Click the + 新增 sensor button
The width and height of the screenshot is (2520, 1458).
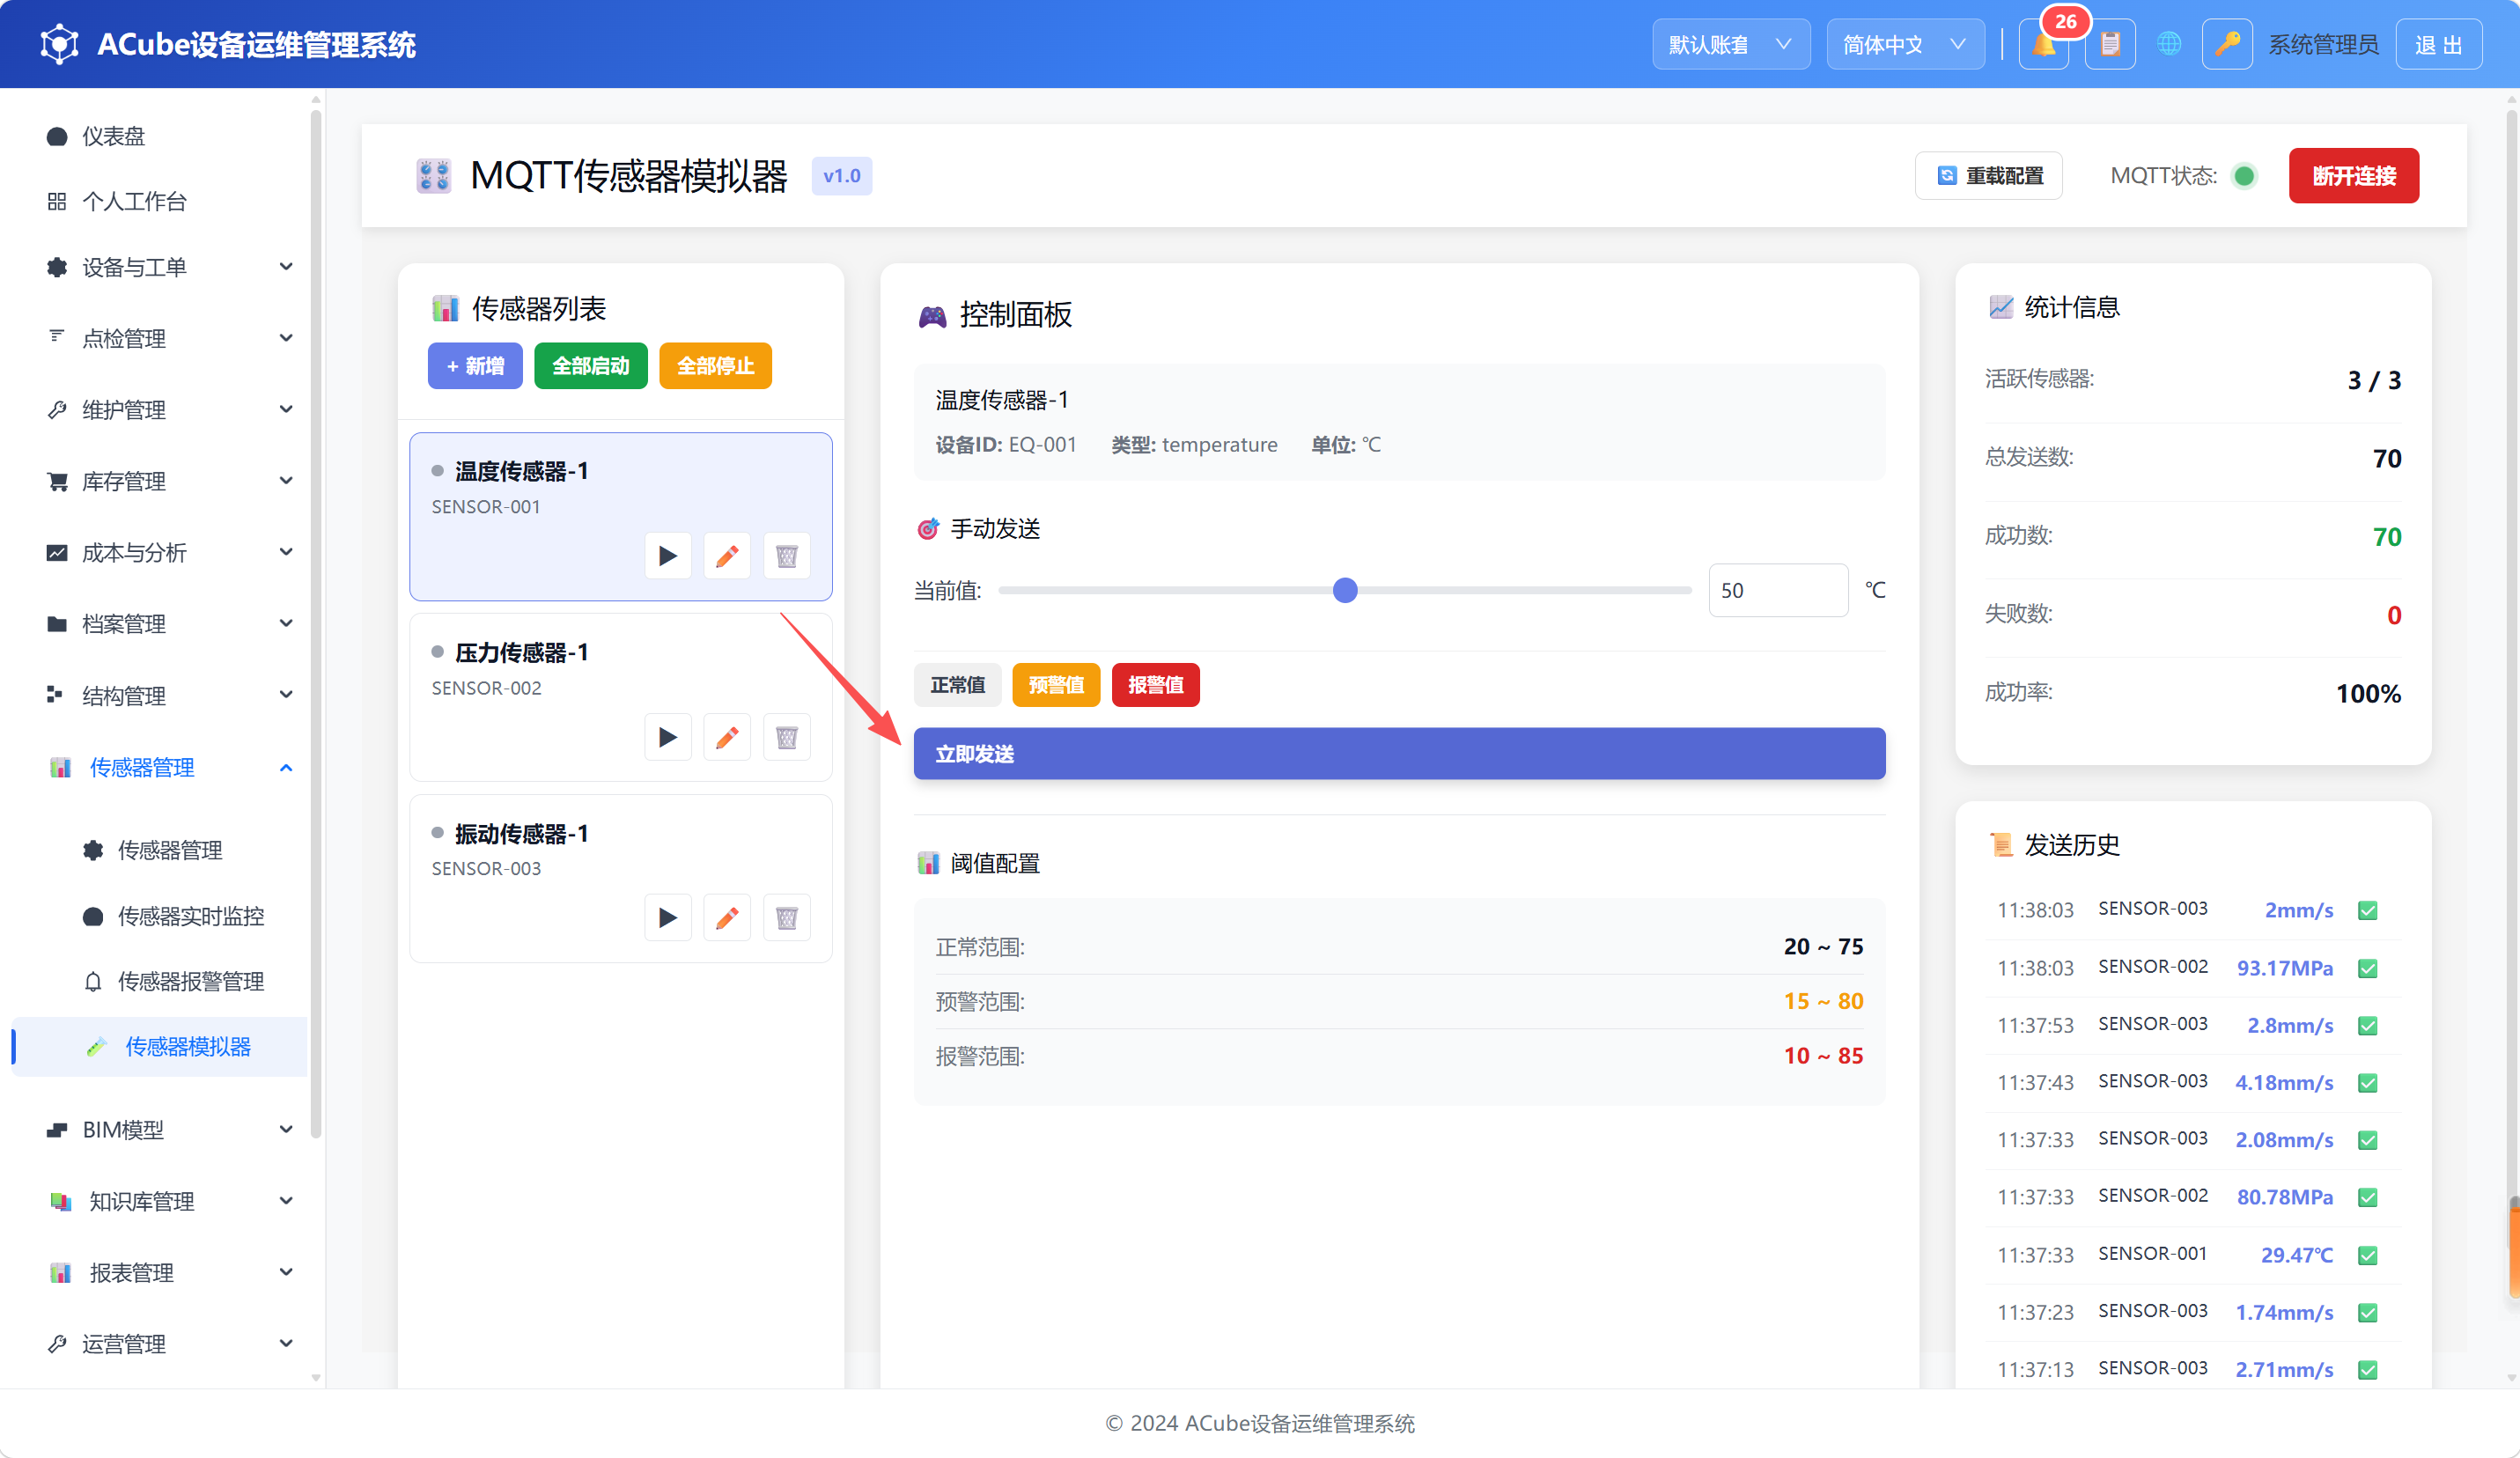(475, 366)
